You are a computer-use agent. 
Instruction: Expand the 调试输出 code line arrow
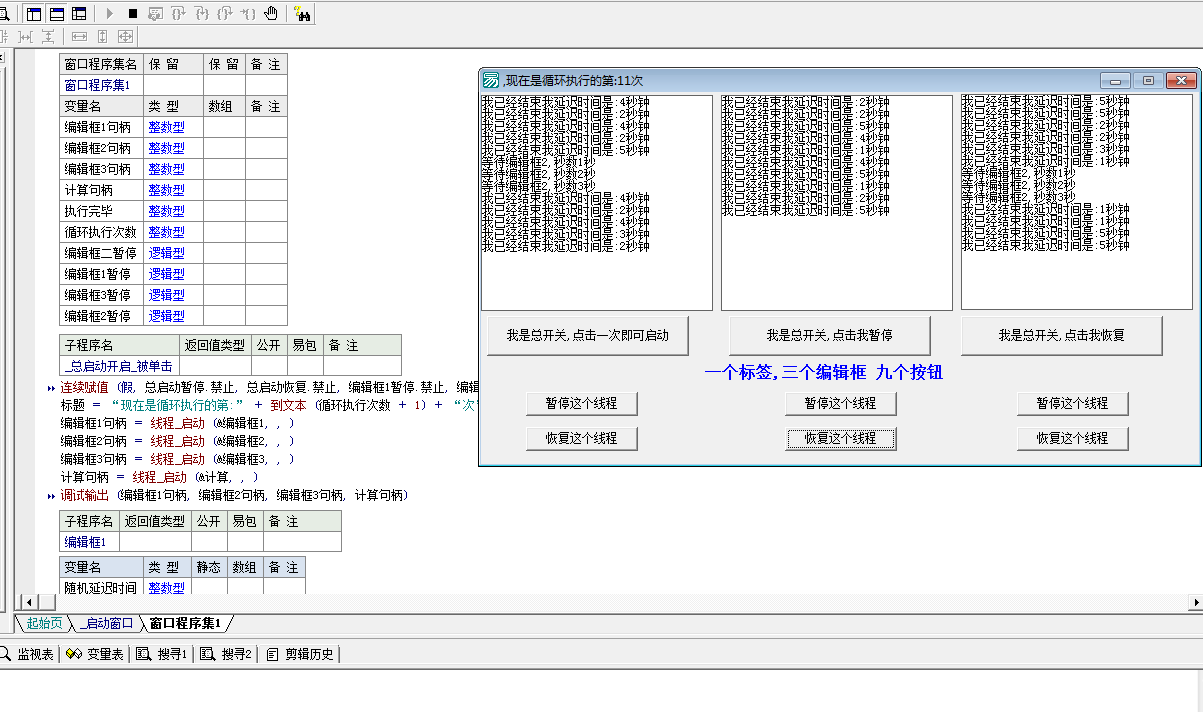pyautogui.click(x=51, y=496)
